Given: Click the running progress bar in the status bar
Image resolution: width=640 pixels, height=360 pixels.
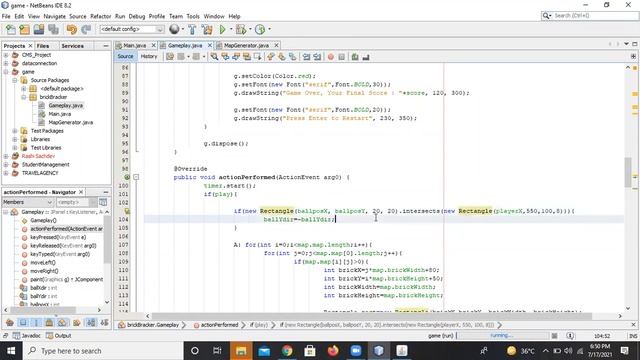Looking at the screenshot, I should (x=503, y=336).
